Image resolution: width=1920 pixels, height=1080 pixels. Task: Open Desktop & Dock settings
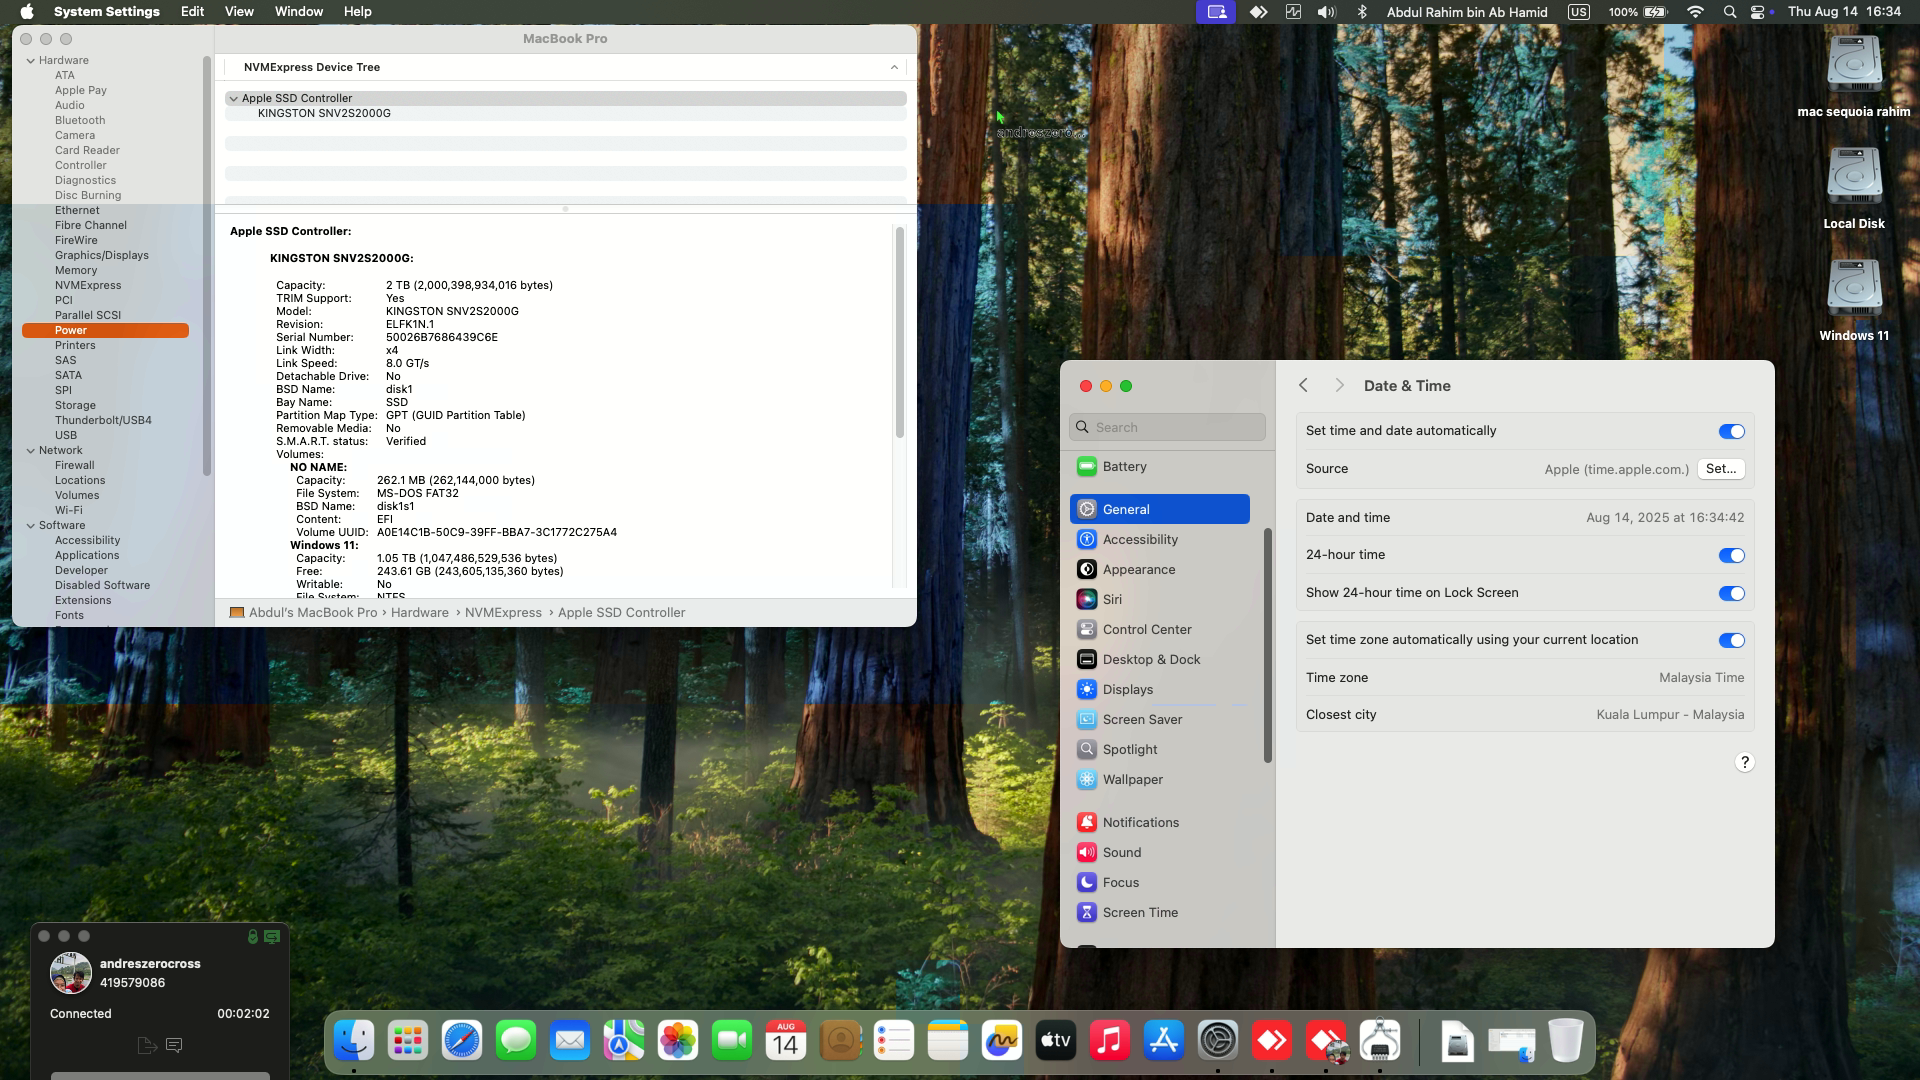point(1159,660)
